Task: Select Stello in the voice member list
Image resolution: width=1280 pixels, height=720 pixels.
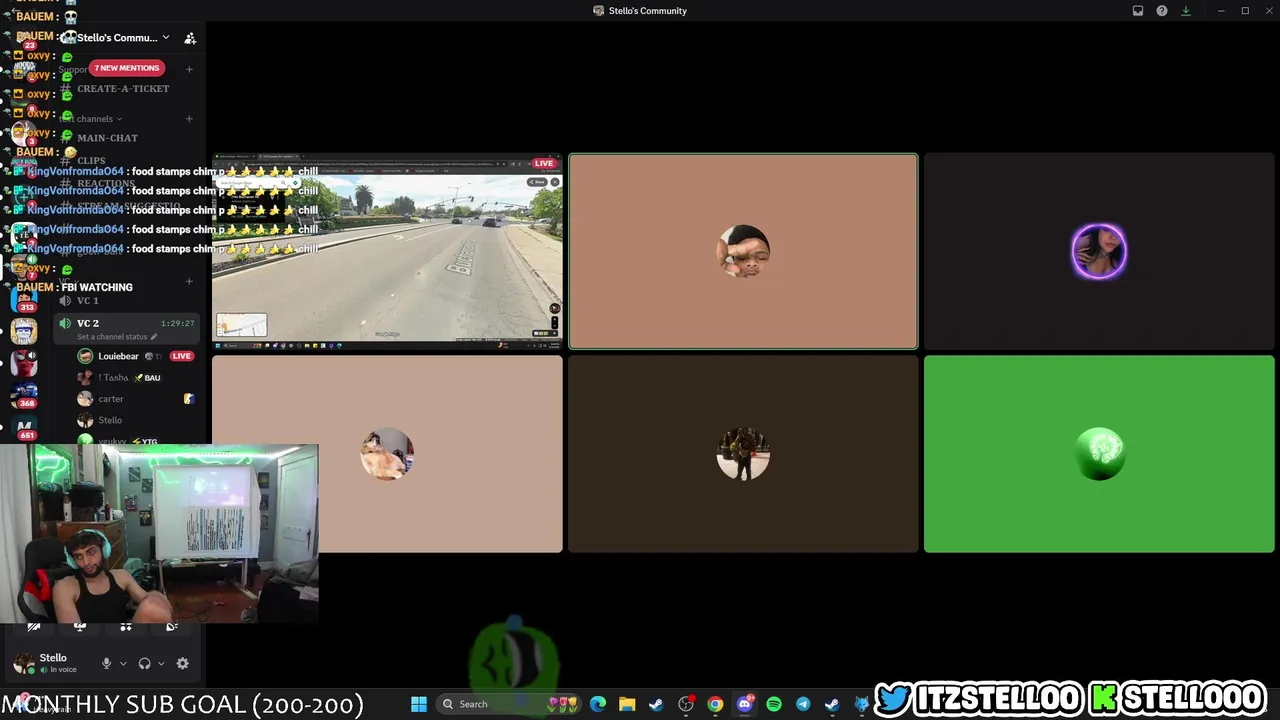Action: coord(110,420)
